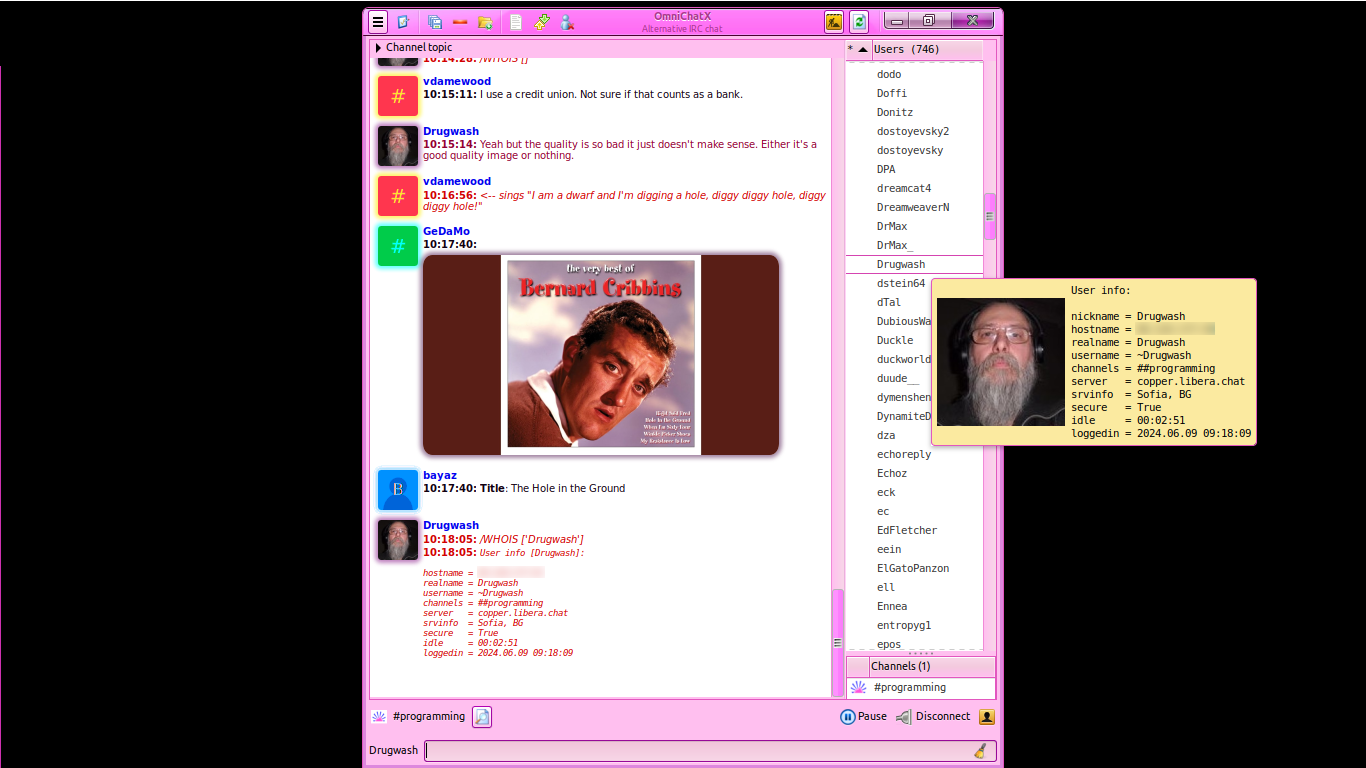This screenshot has width=1366, height=768.
Task: Select user dostoyevsky2 in the user list
Action: tap(914, 132)
